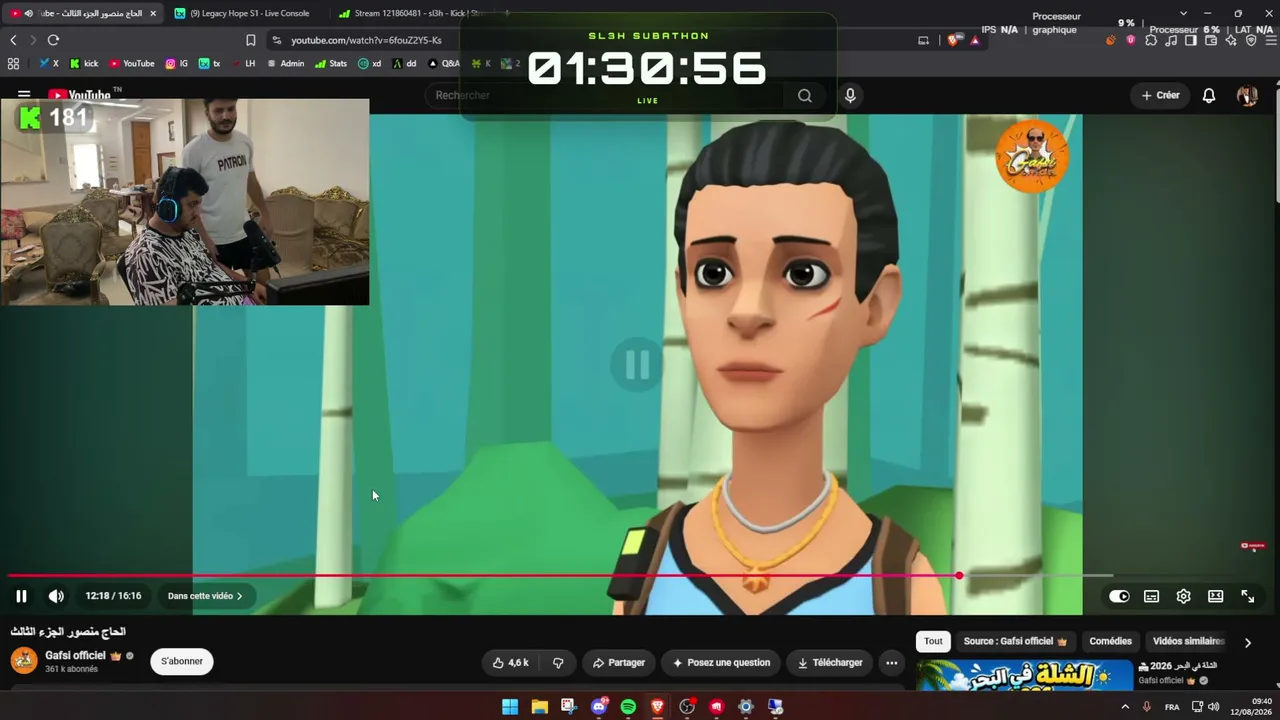Turn on subtitles in the video player
Screen dimensions: 1280x720
(1151, 596)
